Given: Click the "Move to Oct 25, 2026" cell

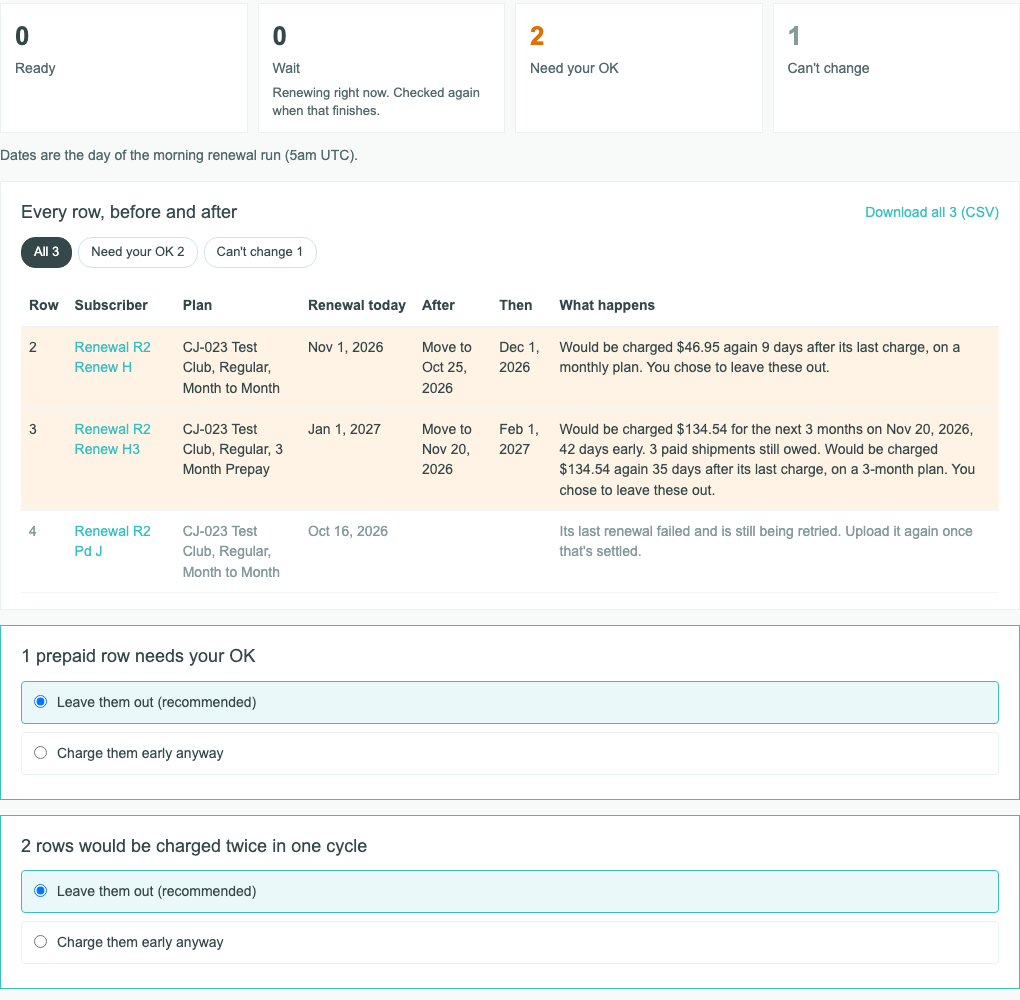Looking at the screenshot, I should (447, 368).
